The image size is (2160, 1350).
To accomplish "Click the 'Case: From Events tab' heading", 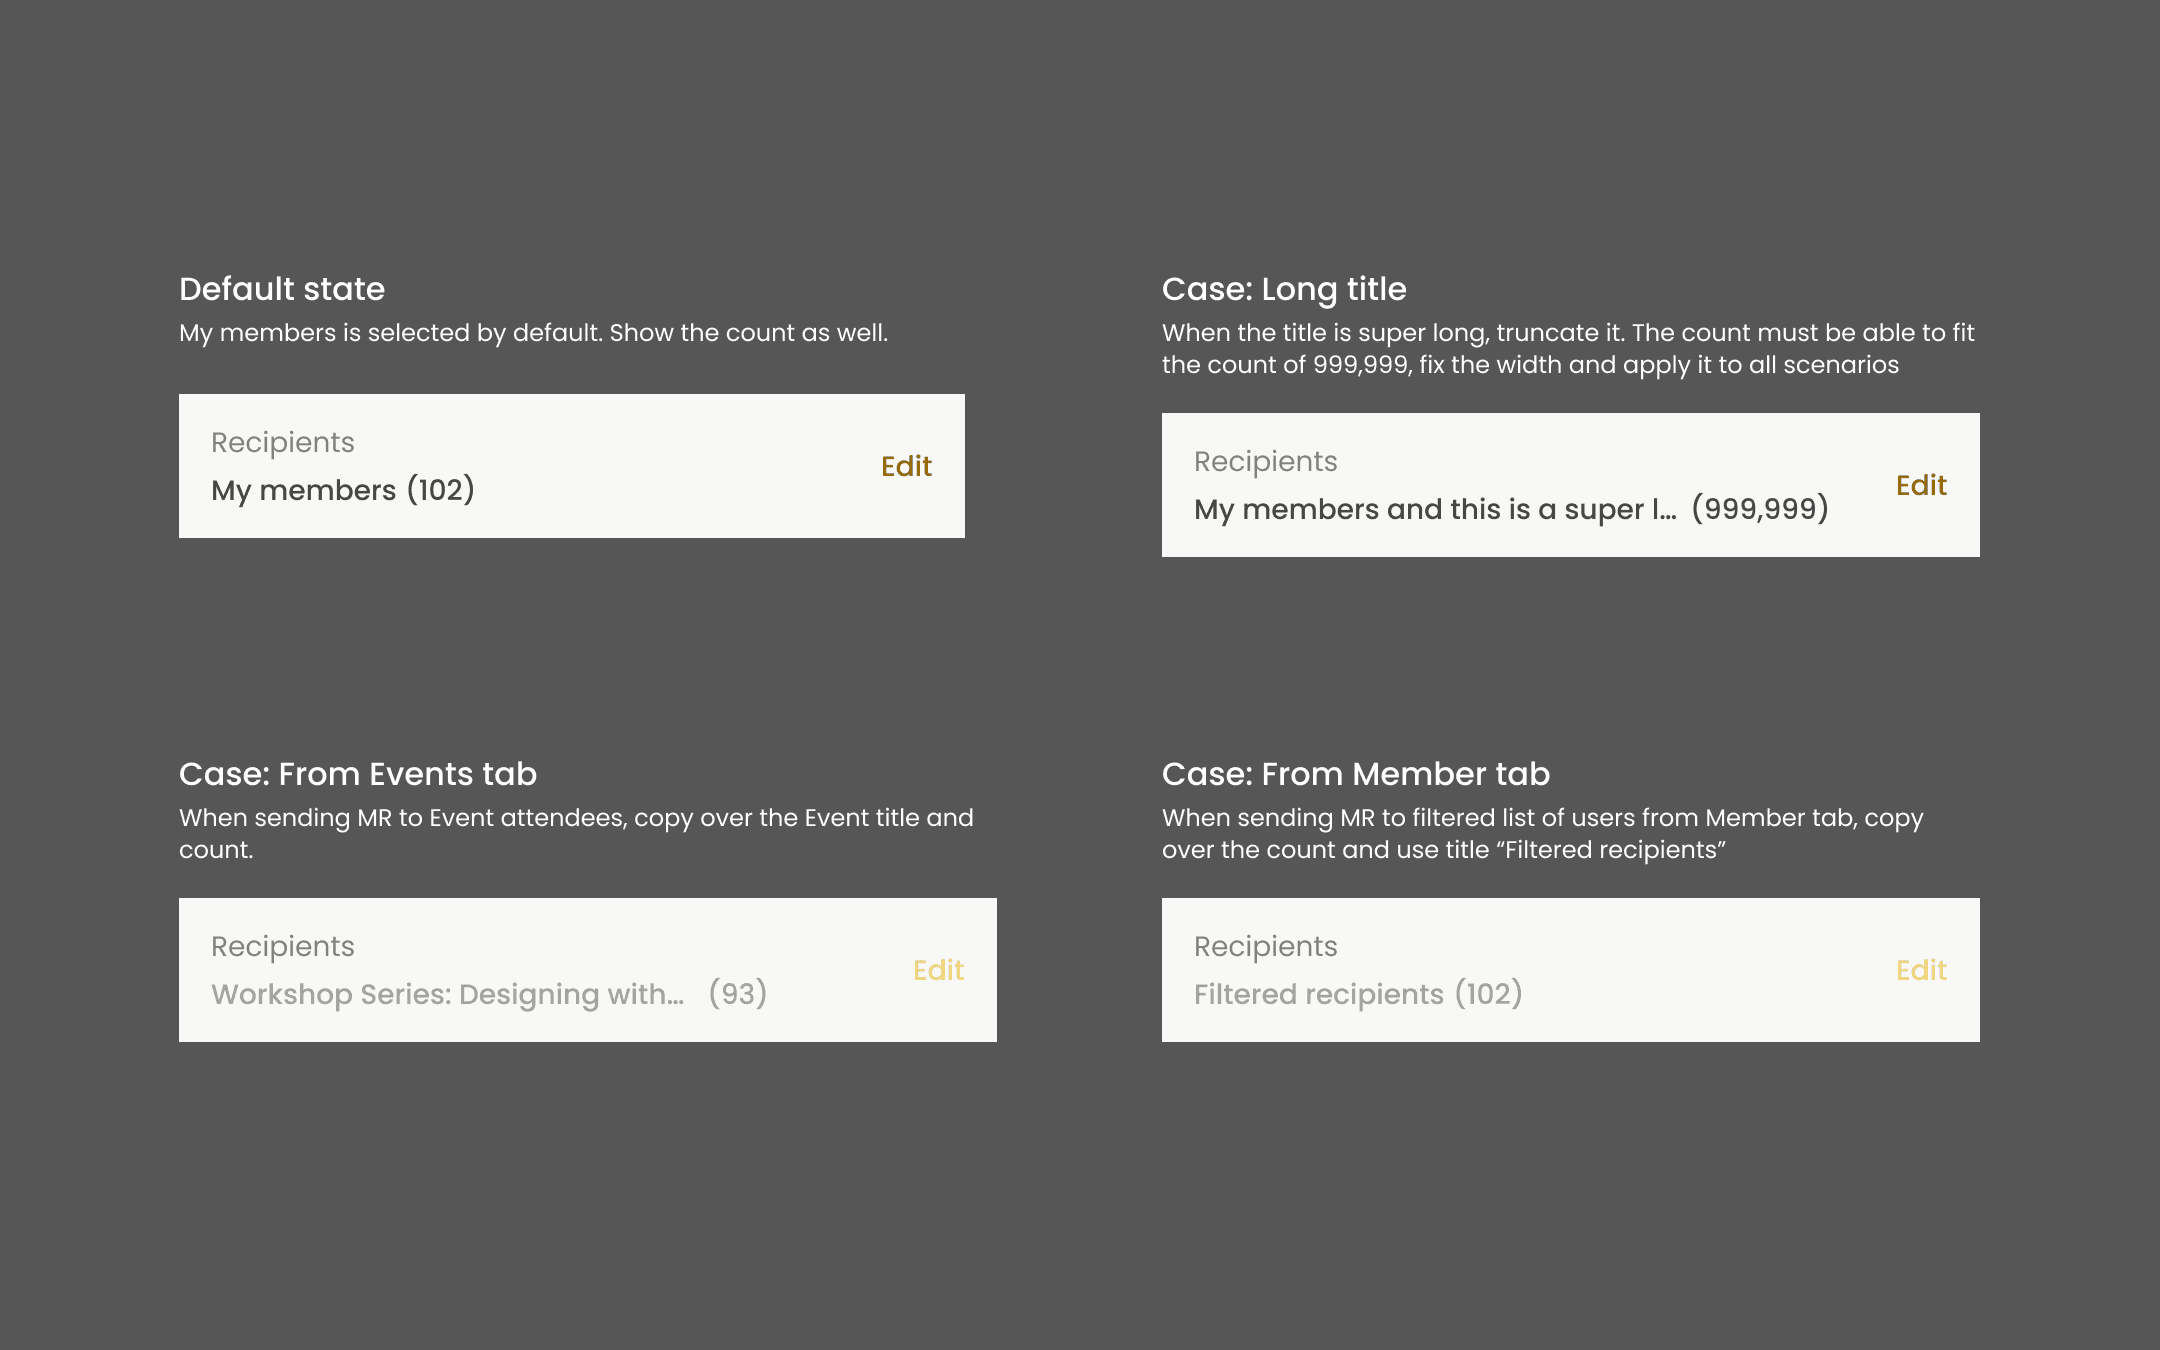I will coord(358,774).
